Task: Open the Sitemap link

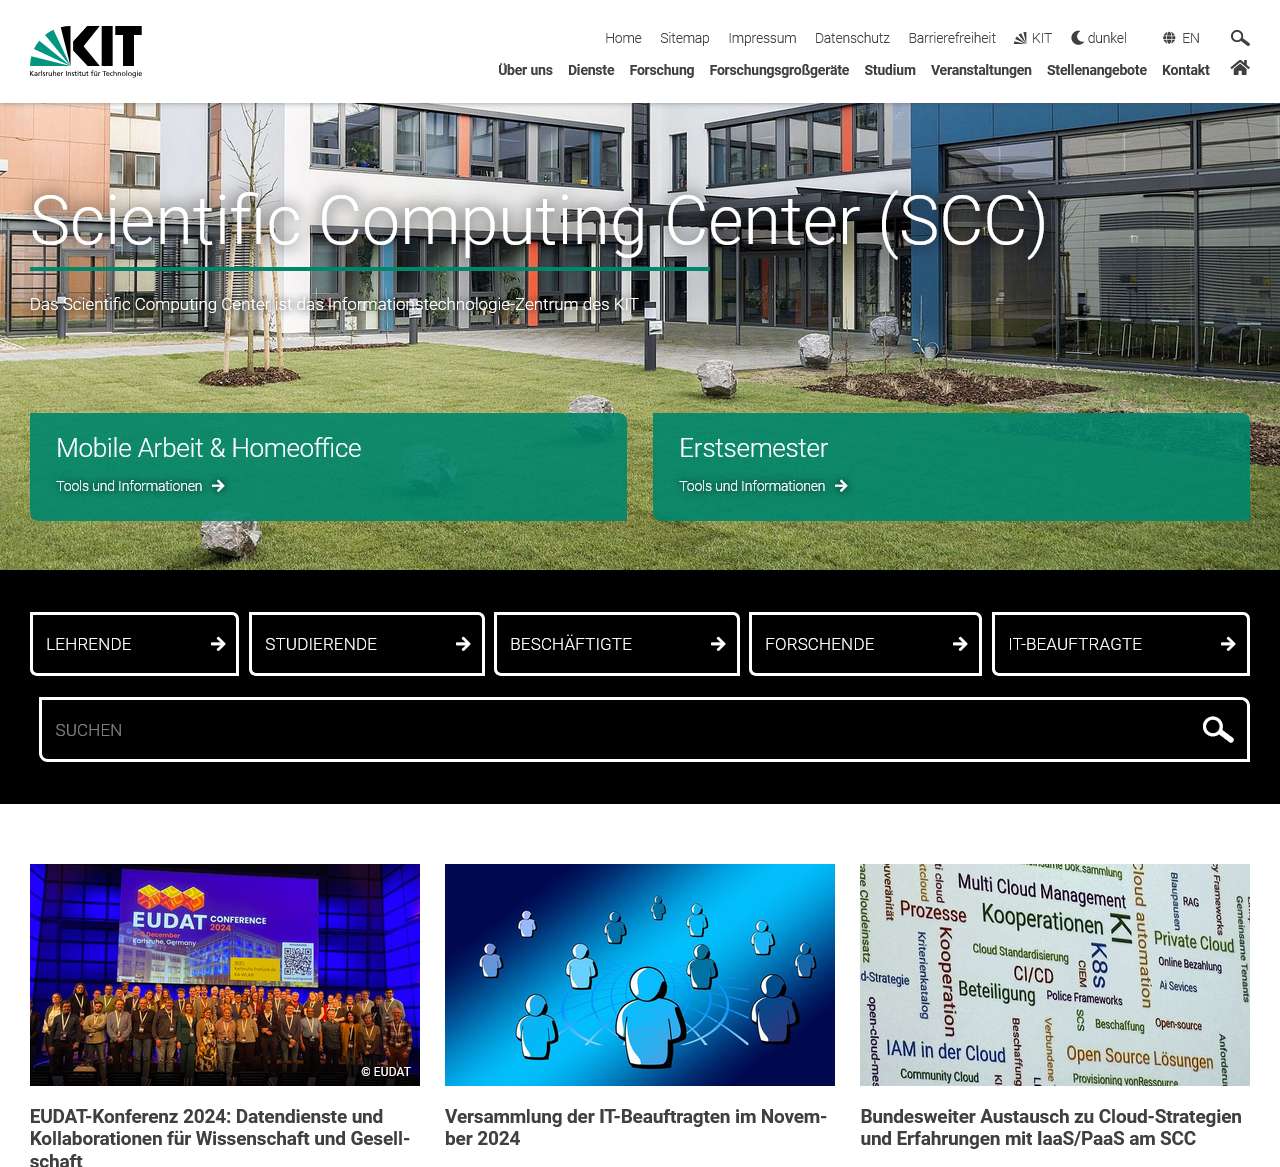Action: tap(684, 38)
